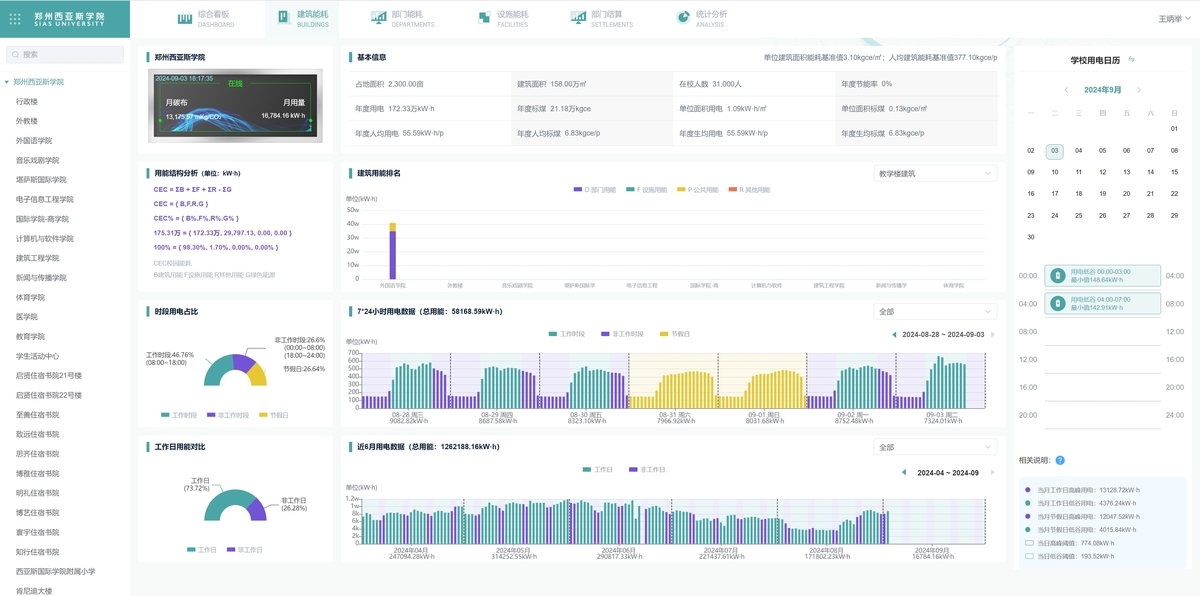This screenshot has height=596, width=1200.
Task: Select 音乐戏剧学院 in the tree
Action: (x=37, y=160)
